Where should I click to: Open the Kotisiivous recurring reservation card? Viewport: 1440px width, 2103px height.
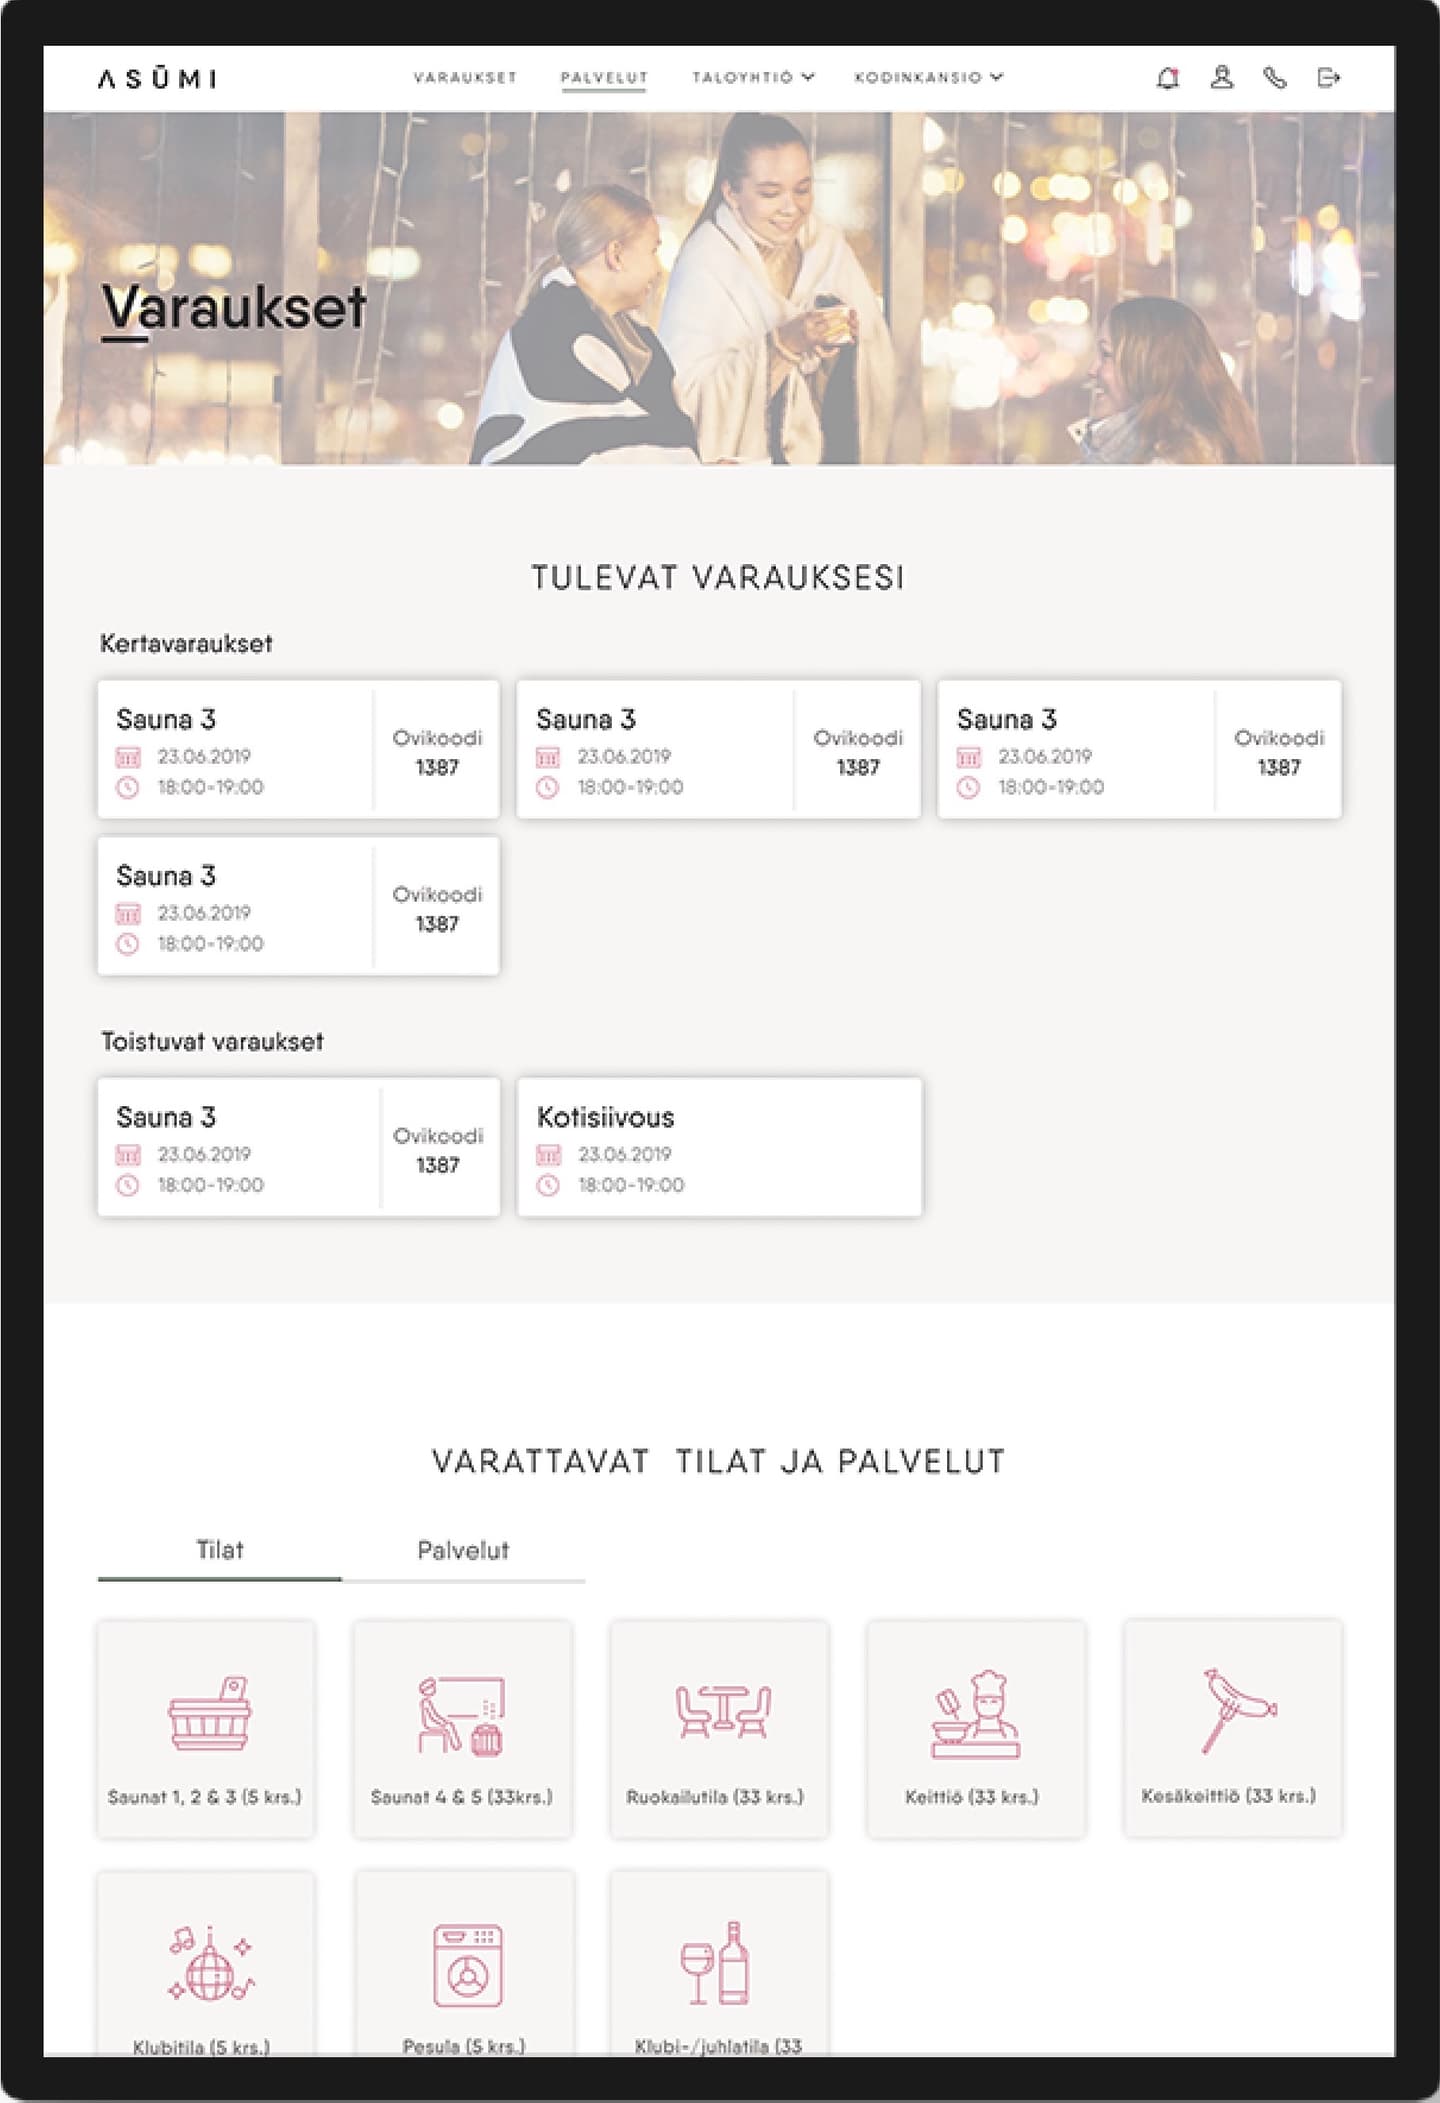tap(719, 1147)
